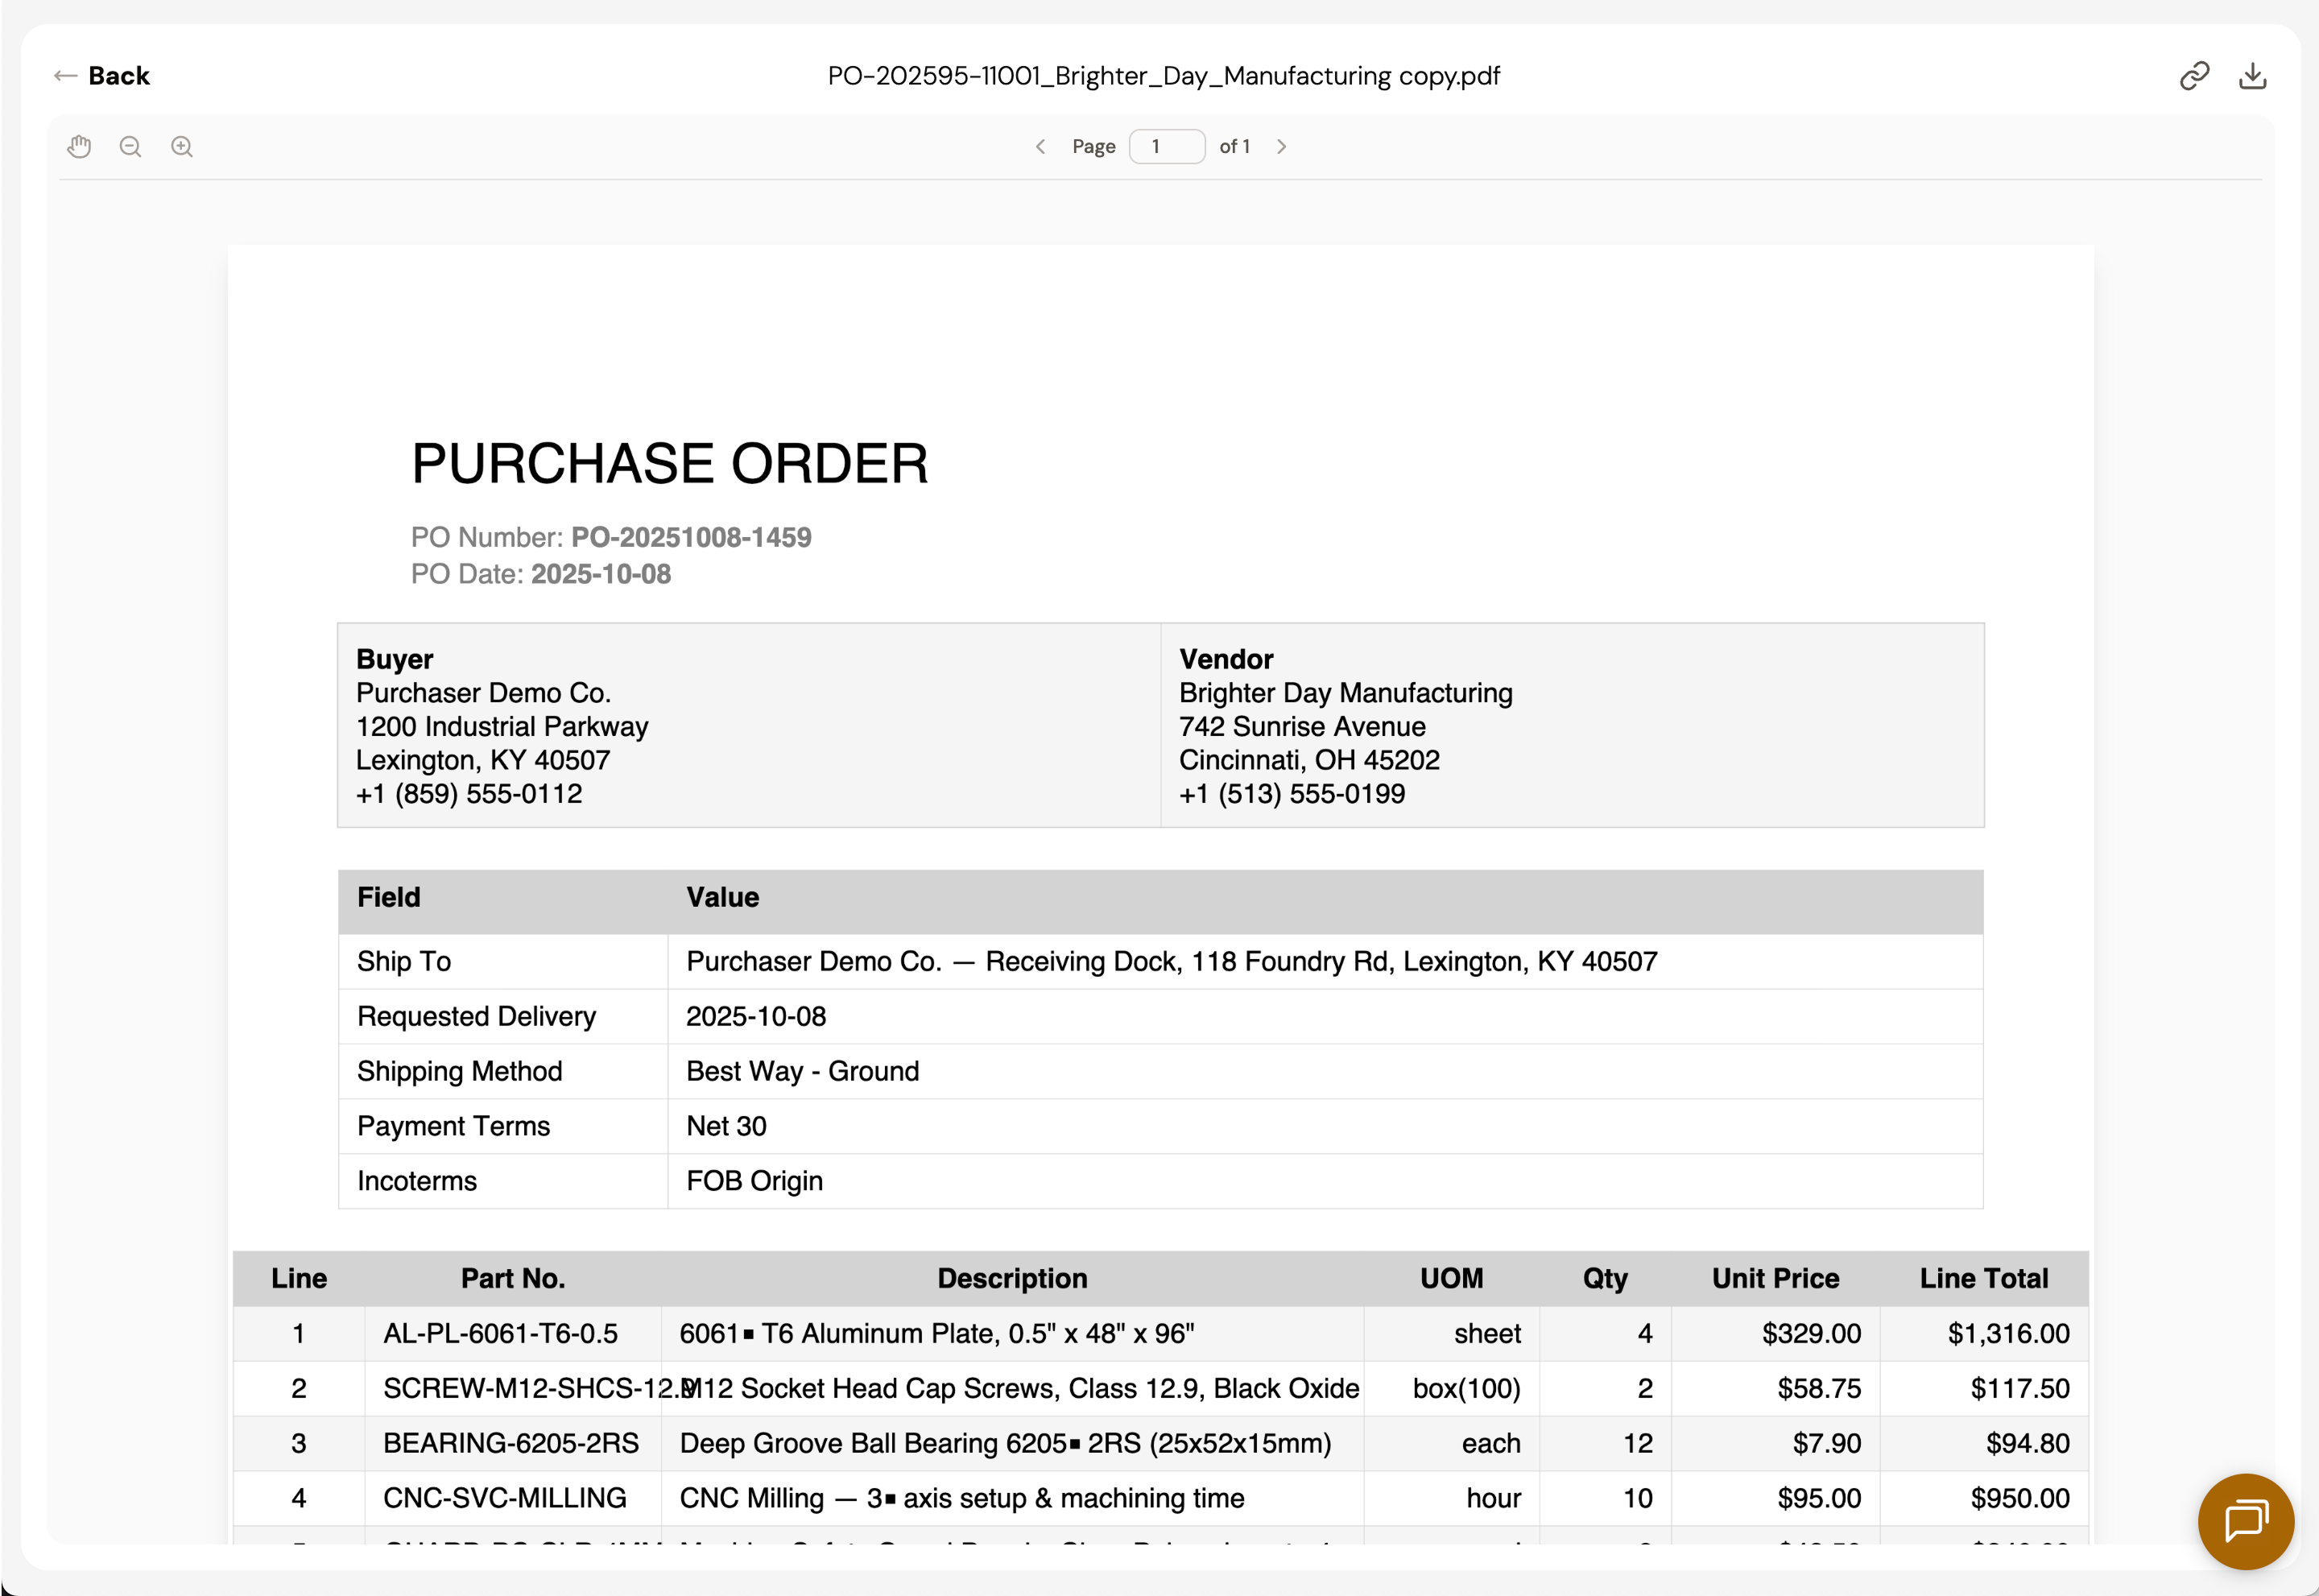Click the CNC-SVC-MILLING row part number
The width and height of the screenshot is (2319, 1596).
[x=504, y=1498]
